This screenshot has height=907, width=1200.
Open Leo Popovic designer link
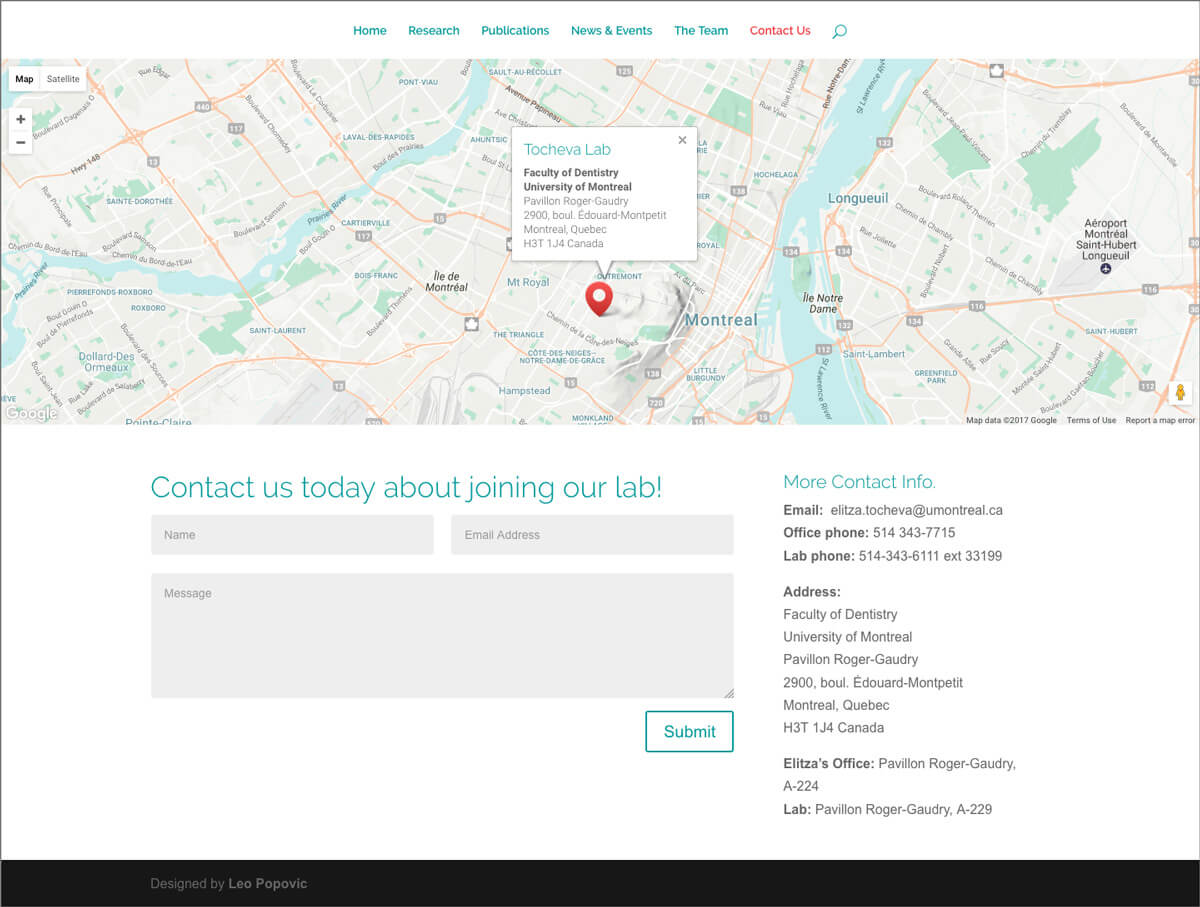pos(268,884)
